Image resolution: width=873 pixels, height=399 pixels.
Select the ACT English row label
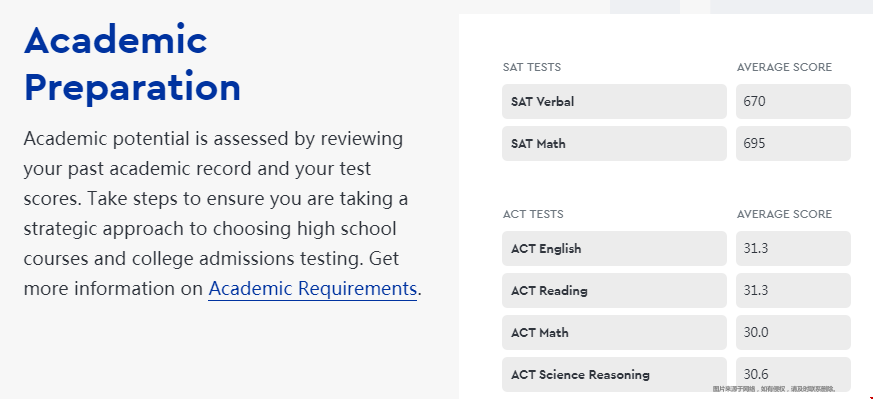614,248
